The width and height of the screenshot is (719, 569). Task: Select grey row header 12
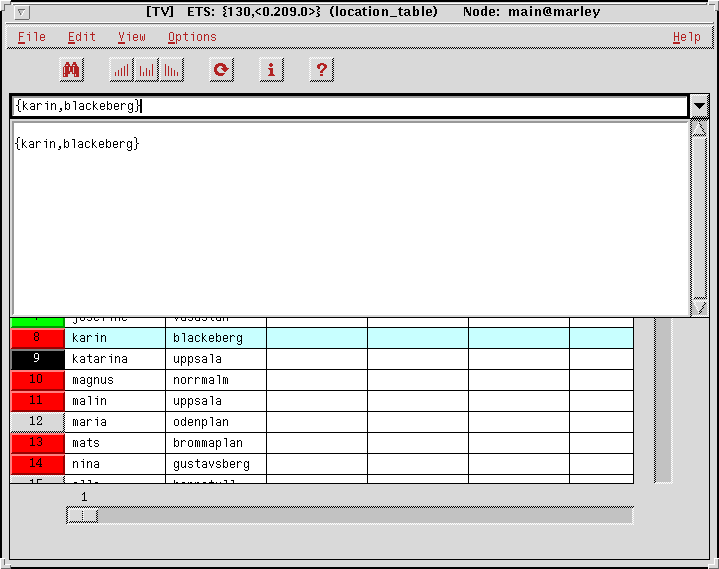(37, 422)
